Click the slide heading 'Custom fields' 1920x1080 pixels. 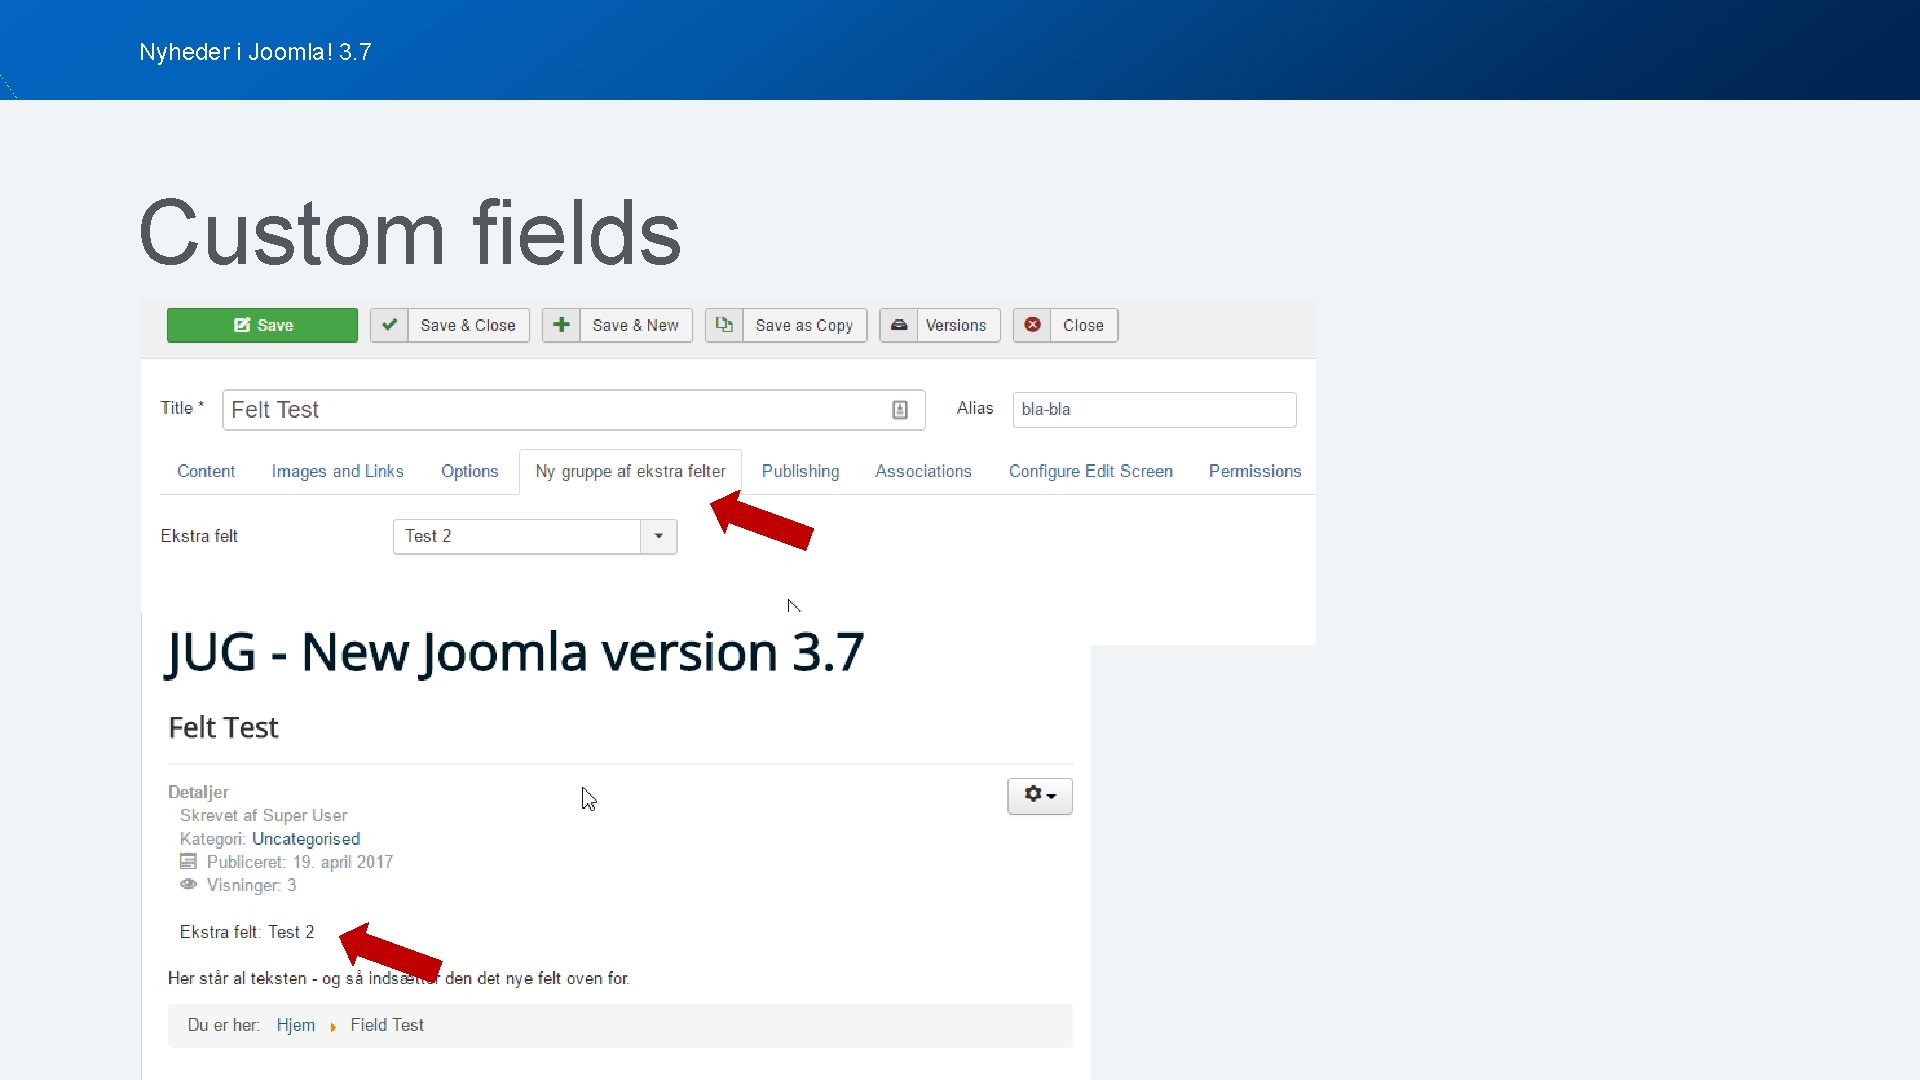[x=410, y=233]
